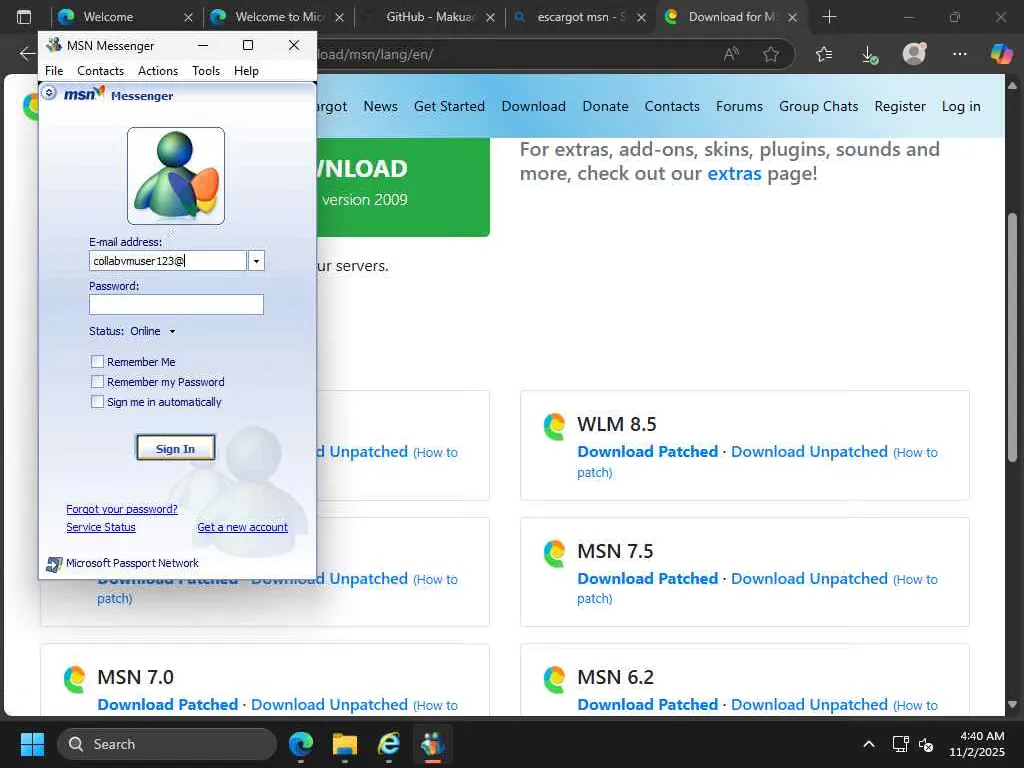Click the Read aloud icon in address bar

coord(731,54)
